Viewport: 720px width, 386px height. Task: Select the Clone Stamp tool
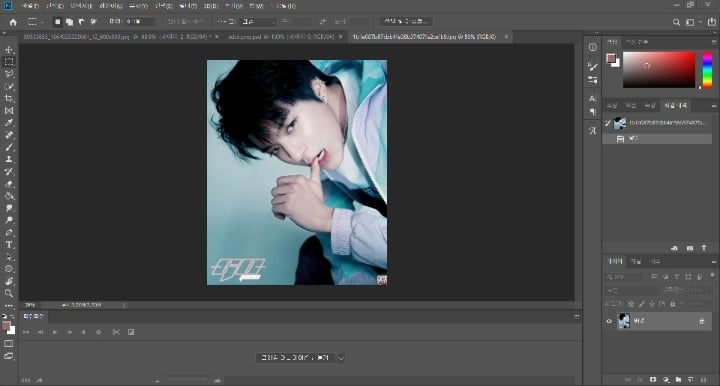tap(9, 159)
